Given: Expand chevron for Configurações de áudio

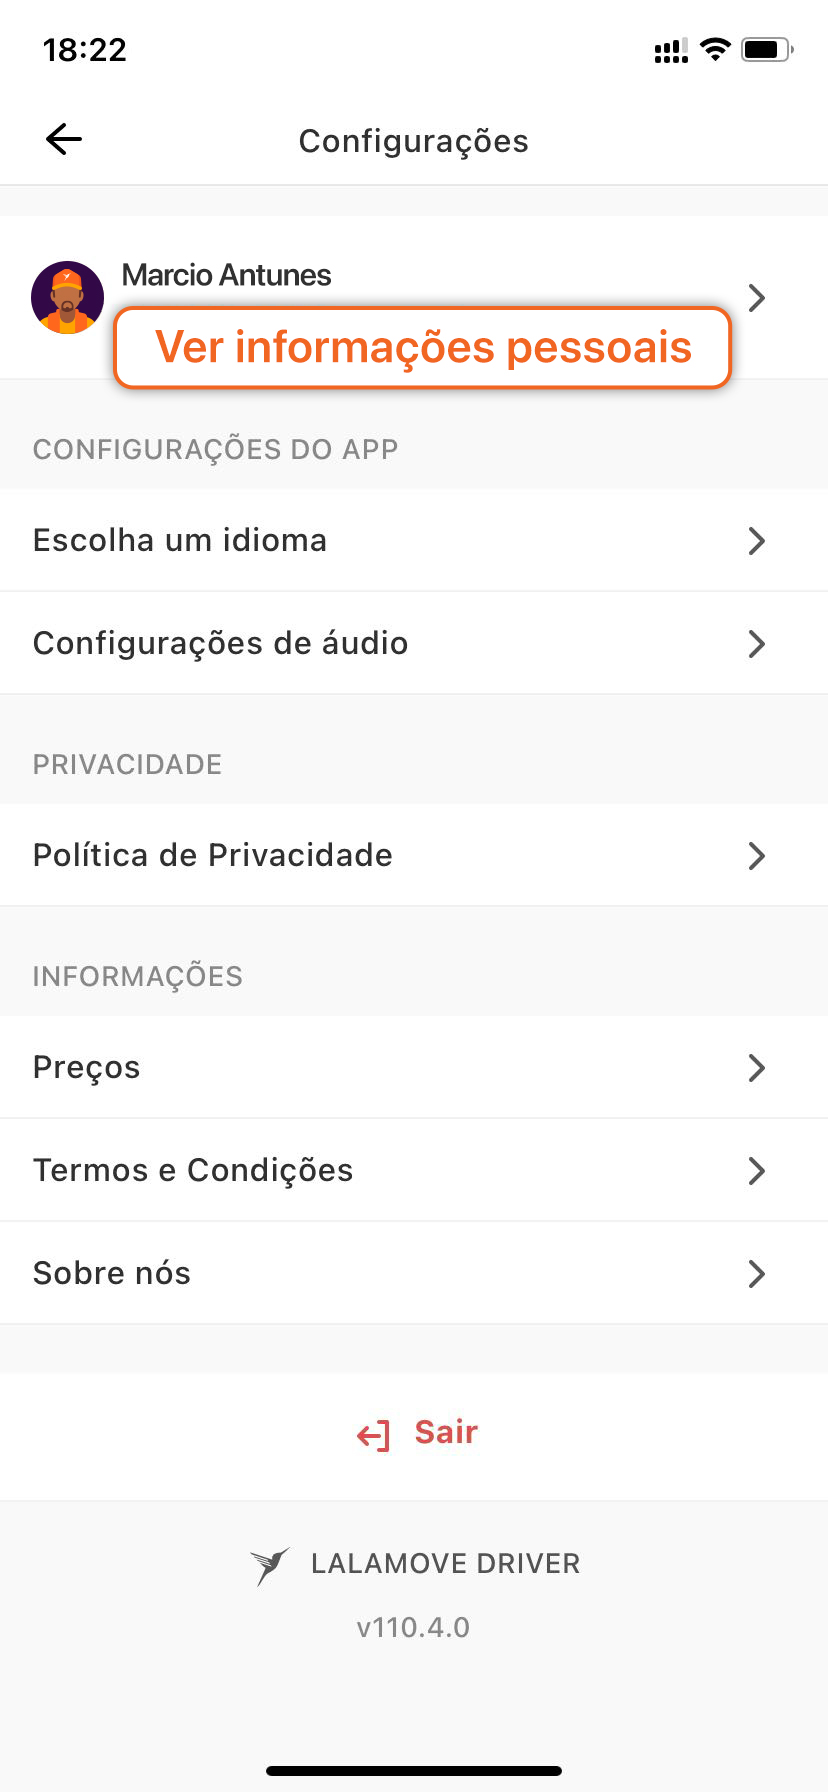Looking at the screenshot, I should pos(757,644).
